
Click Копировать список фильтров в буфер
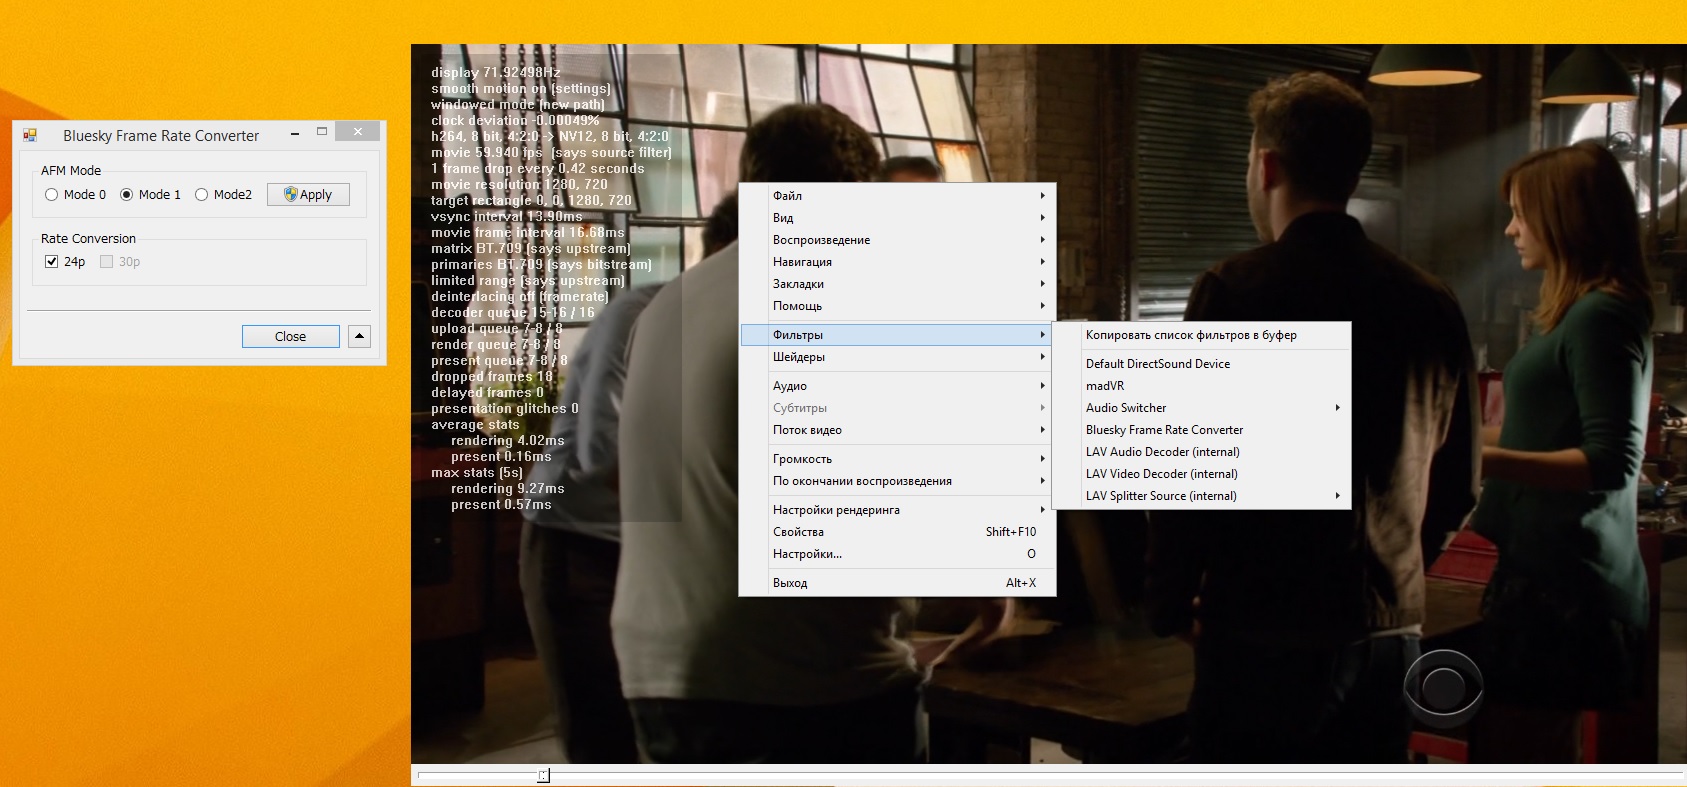[x=1190, y=335]
